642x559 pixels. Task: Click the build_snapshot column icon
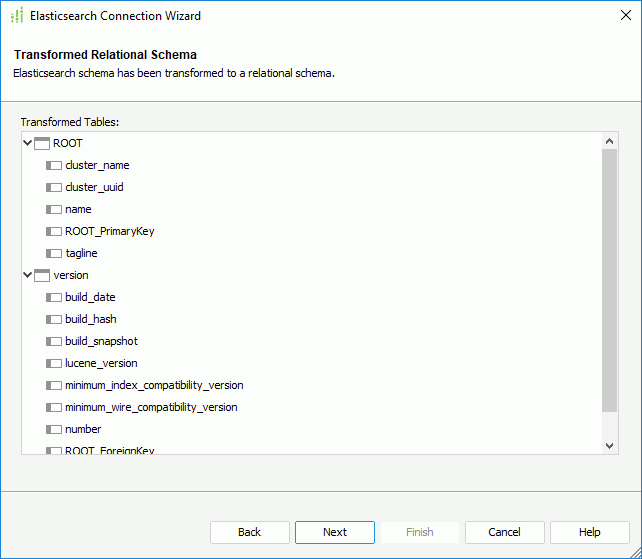point(54,342)
